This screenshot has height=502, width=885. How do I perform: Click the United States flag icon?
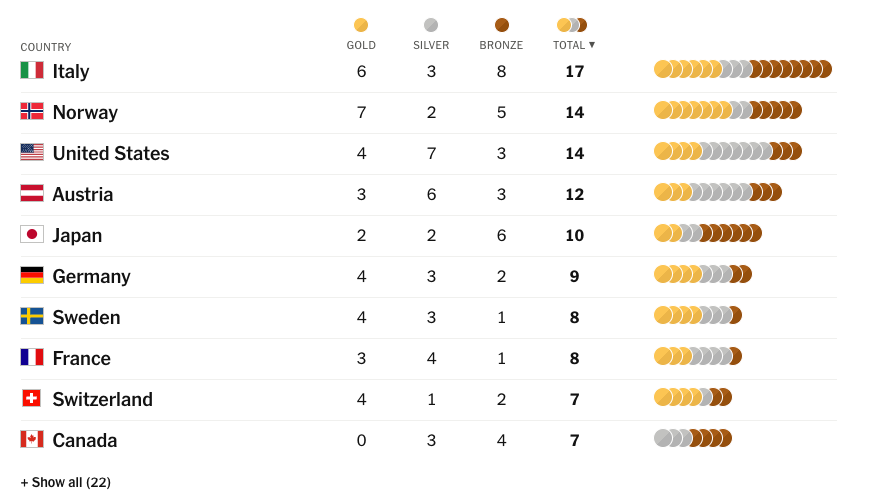point(32,152)
